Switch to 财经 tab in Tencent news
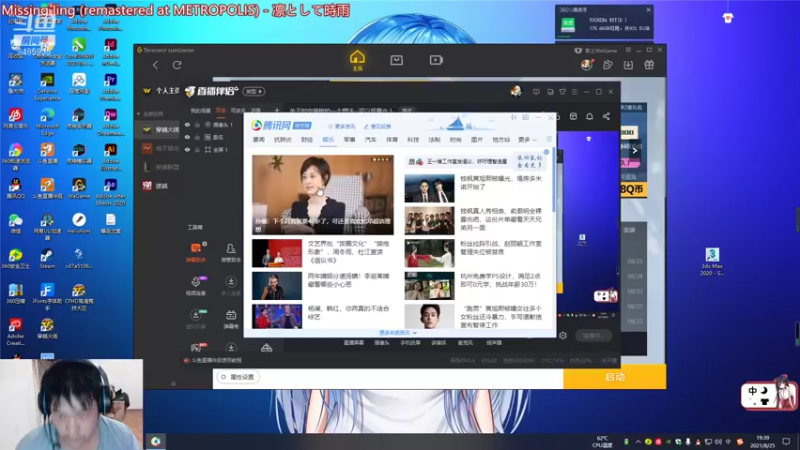 (x=307, y=139)
